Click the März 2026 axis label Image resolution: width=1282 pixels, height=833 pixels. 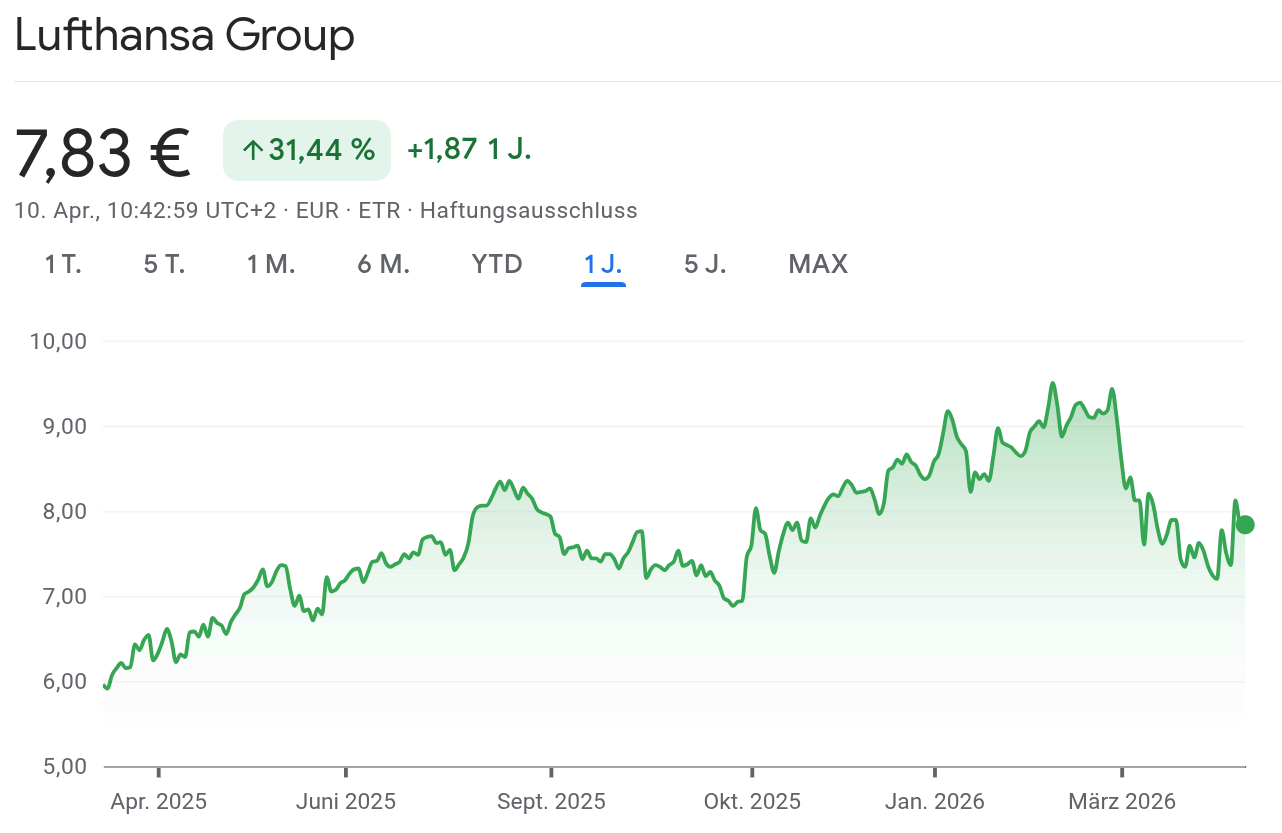point(1122,801)
